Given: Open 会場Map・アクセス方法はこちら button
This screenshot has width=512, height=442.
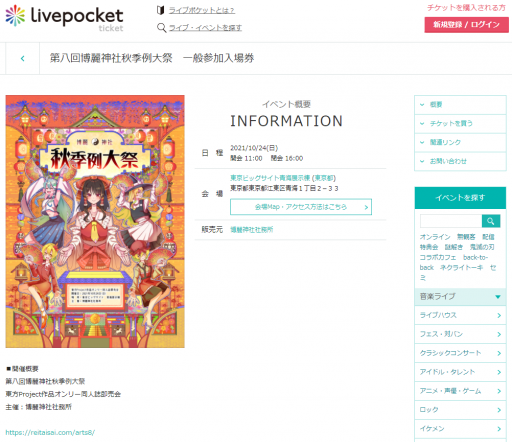Looking at the screenshot, I should (x=301, y=207).
